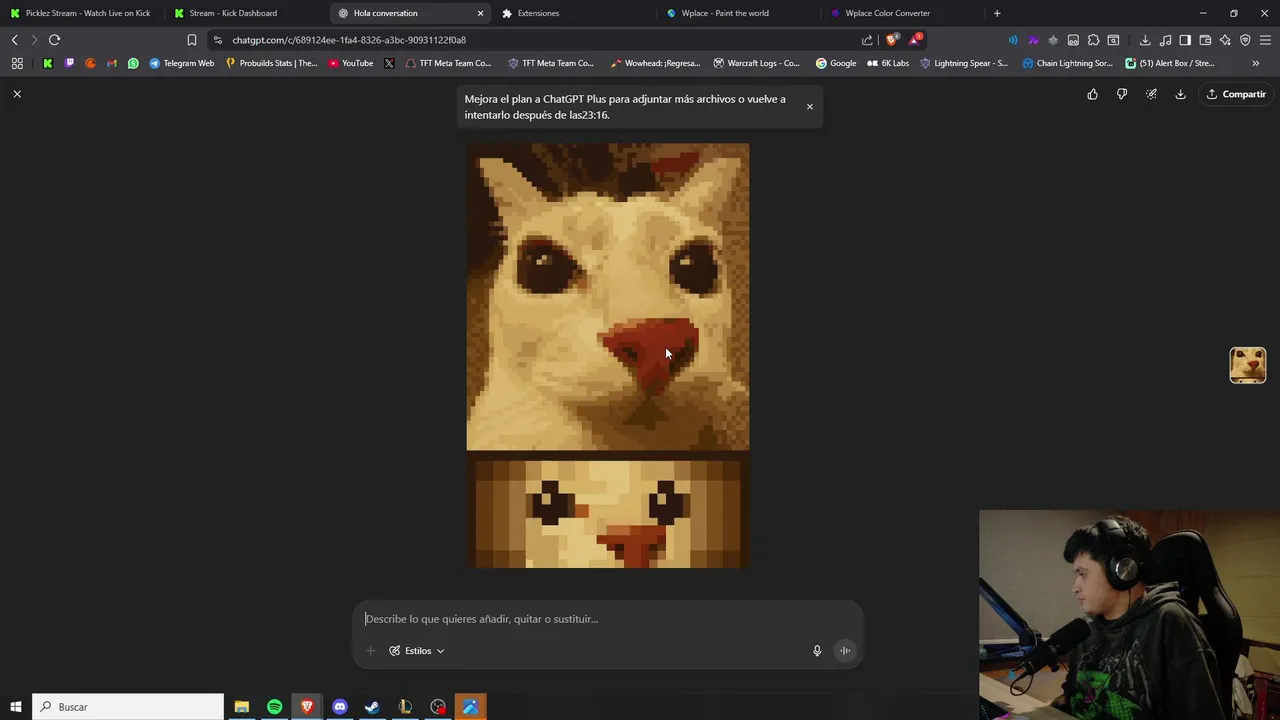Open Telegram Web bookmark
Viewport: 1280px width, 720px height.
(x=182, y=63)
